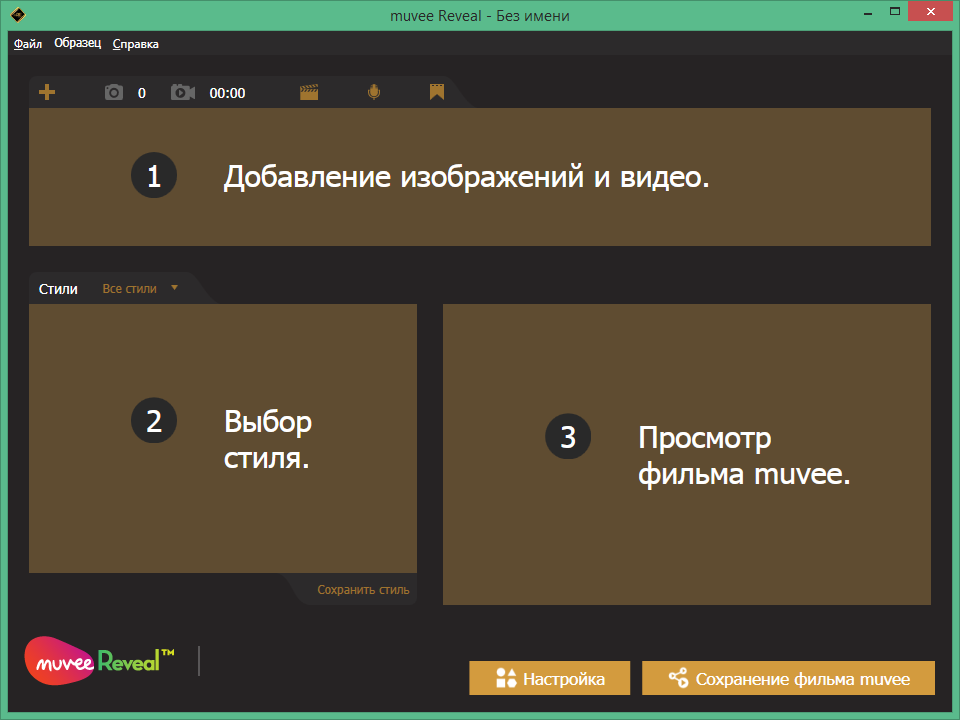Click the Выбор стиля panel
Screen dimensions: 960x720
pos(223,438)
